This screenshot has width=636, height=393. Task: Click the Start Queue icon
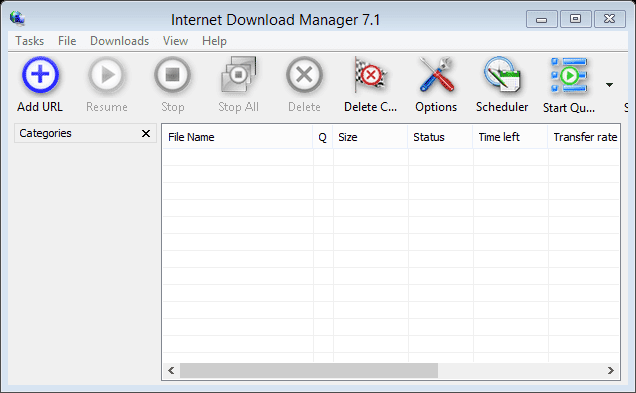[569, 75]
